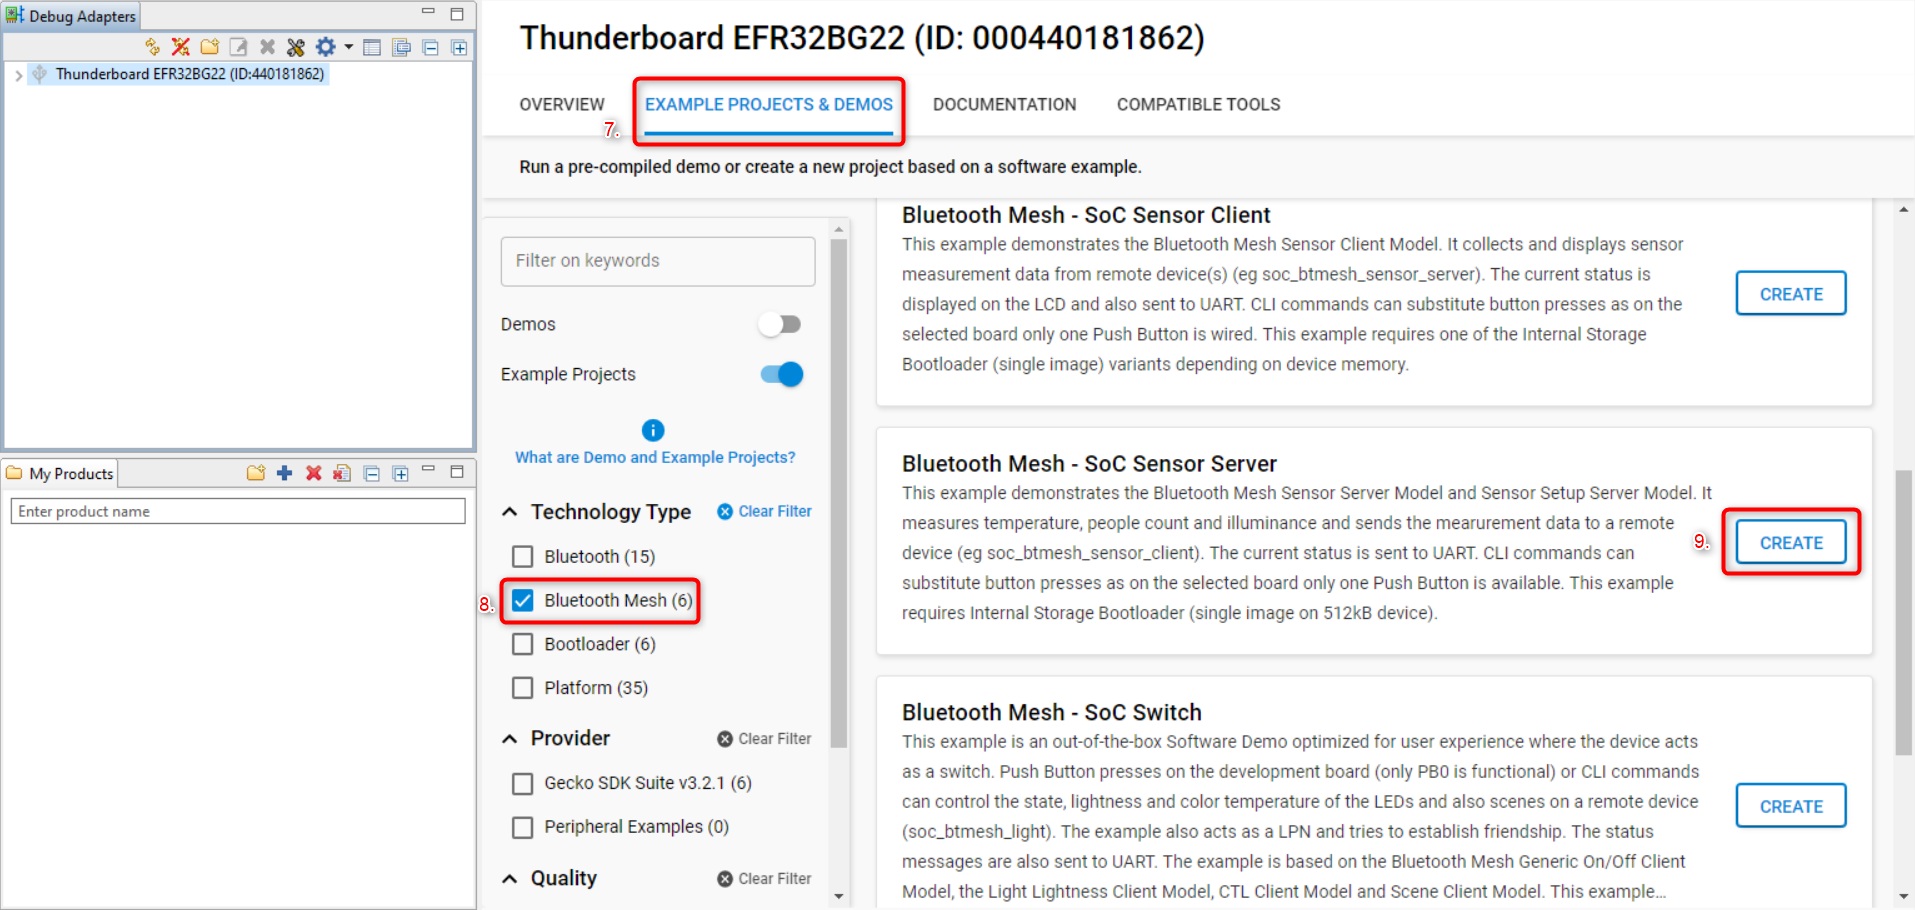Click the Enter product name field
This screenshot has height=910, width=1915.
point(238,511)
